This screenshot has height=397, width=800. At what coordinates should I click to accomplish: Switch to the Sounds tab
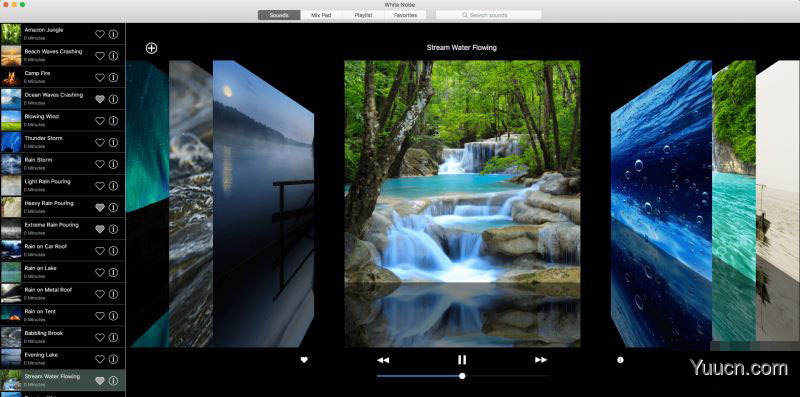click(x=279, y=15)
